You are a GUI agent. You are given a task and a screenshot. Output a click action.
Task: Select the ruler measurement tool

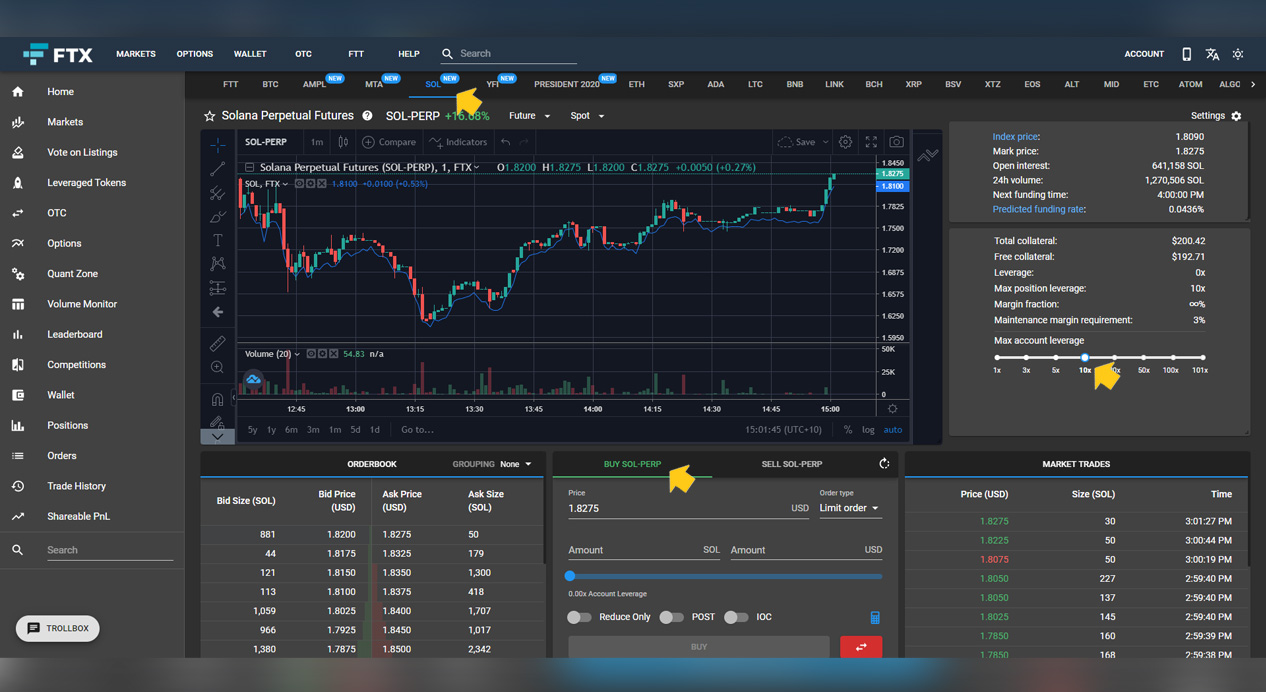pyautogui.click(x=218, y=343)
